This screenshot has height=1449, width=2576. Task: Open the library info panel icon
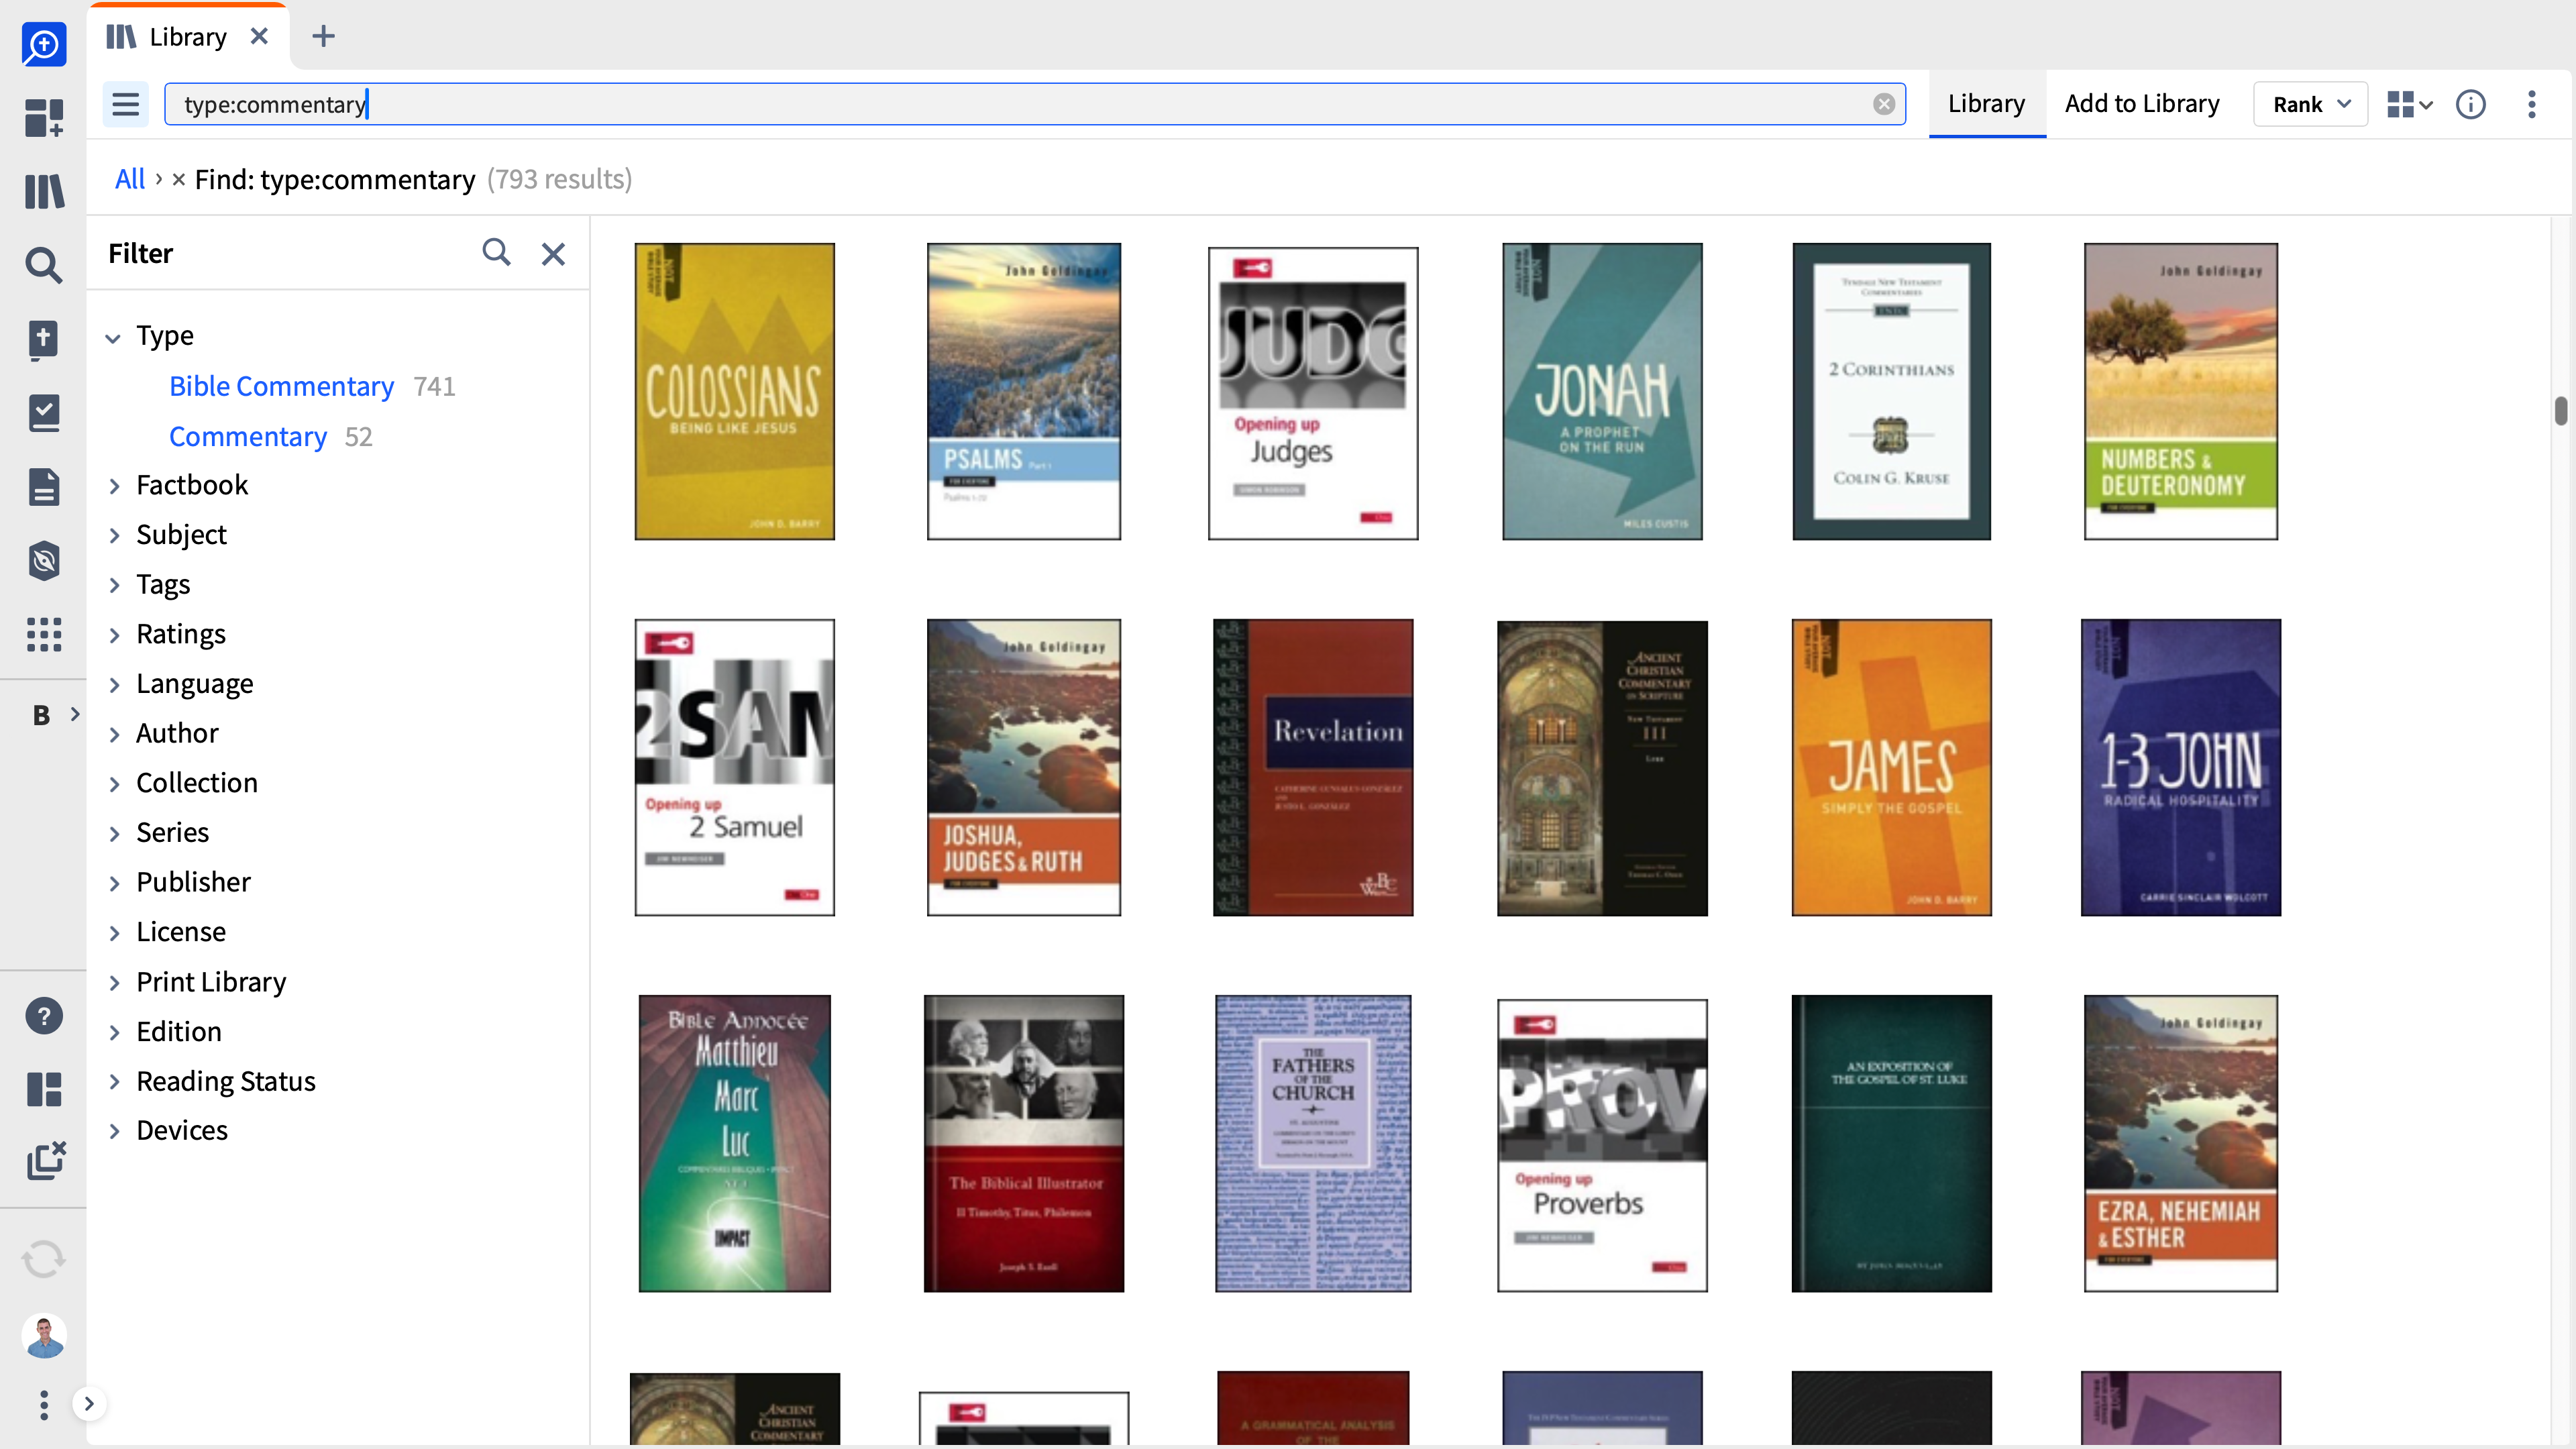coord(2471,104)
